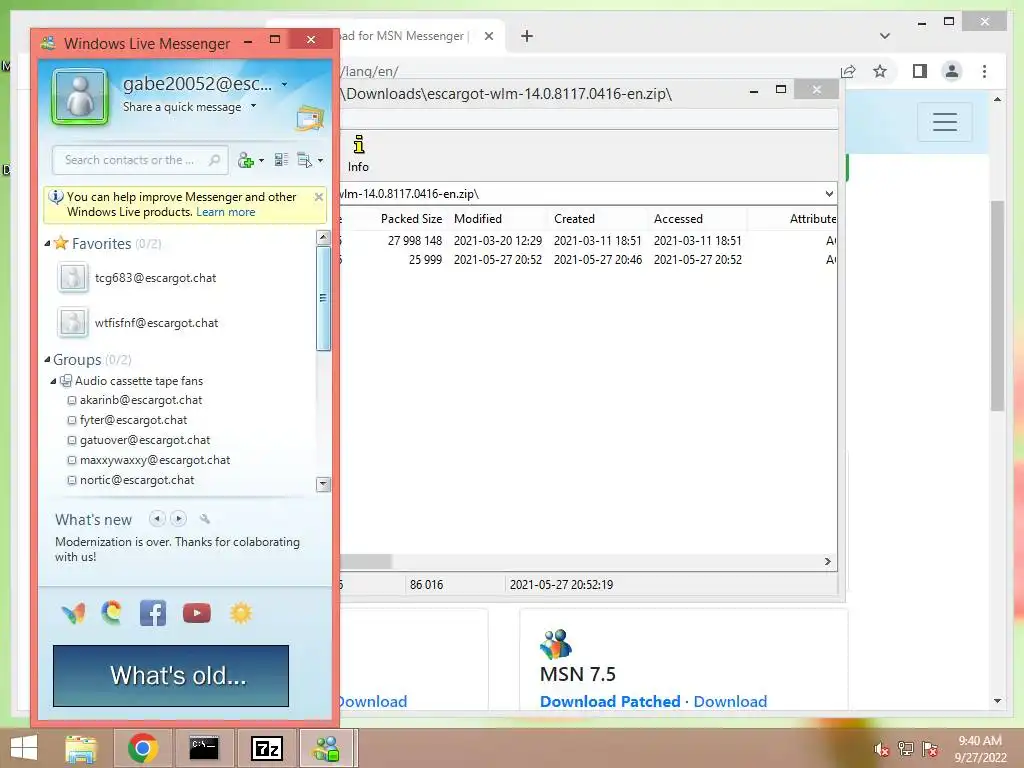Collapse the Groups section
Viewport: 1024px width, 768px height.
point(47,360)
